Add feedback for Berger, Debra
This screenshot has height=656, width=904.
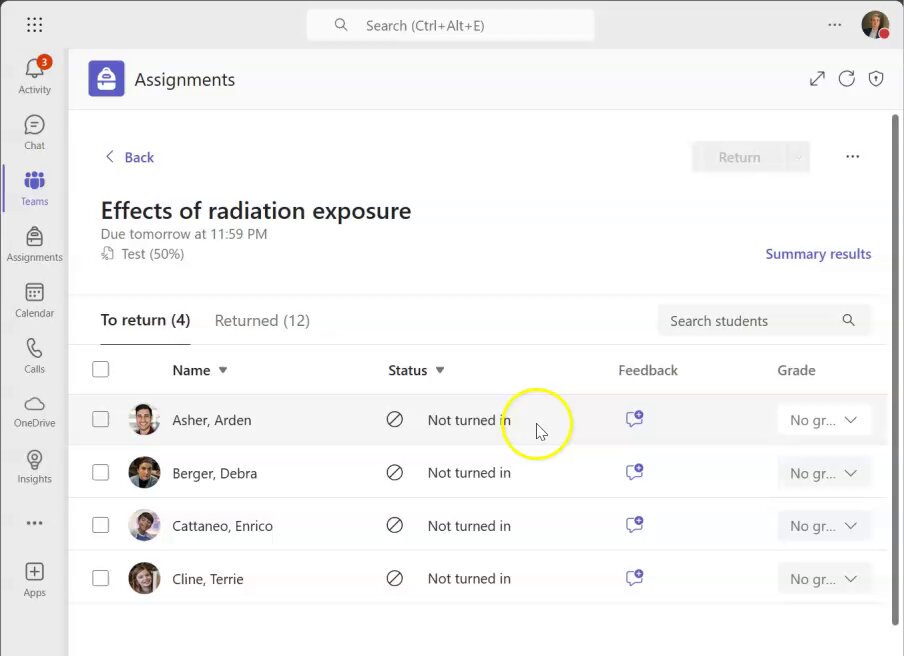[x=634, y=472]
